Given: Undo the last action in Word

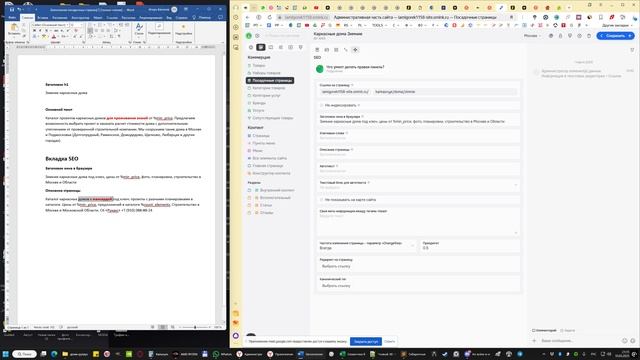Looking at the screenshot, I should pyautogui.click(x=19, y=9).
